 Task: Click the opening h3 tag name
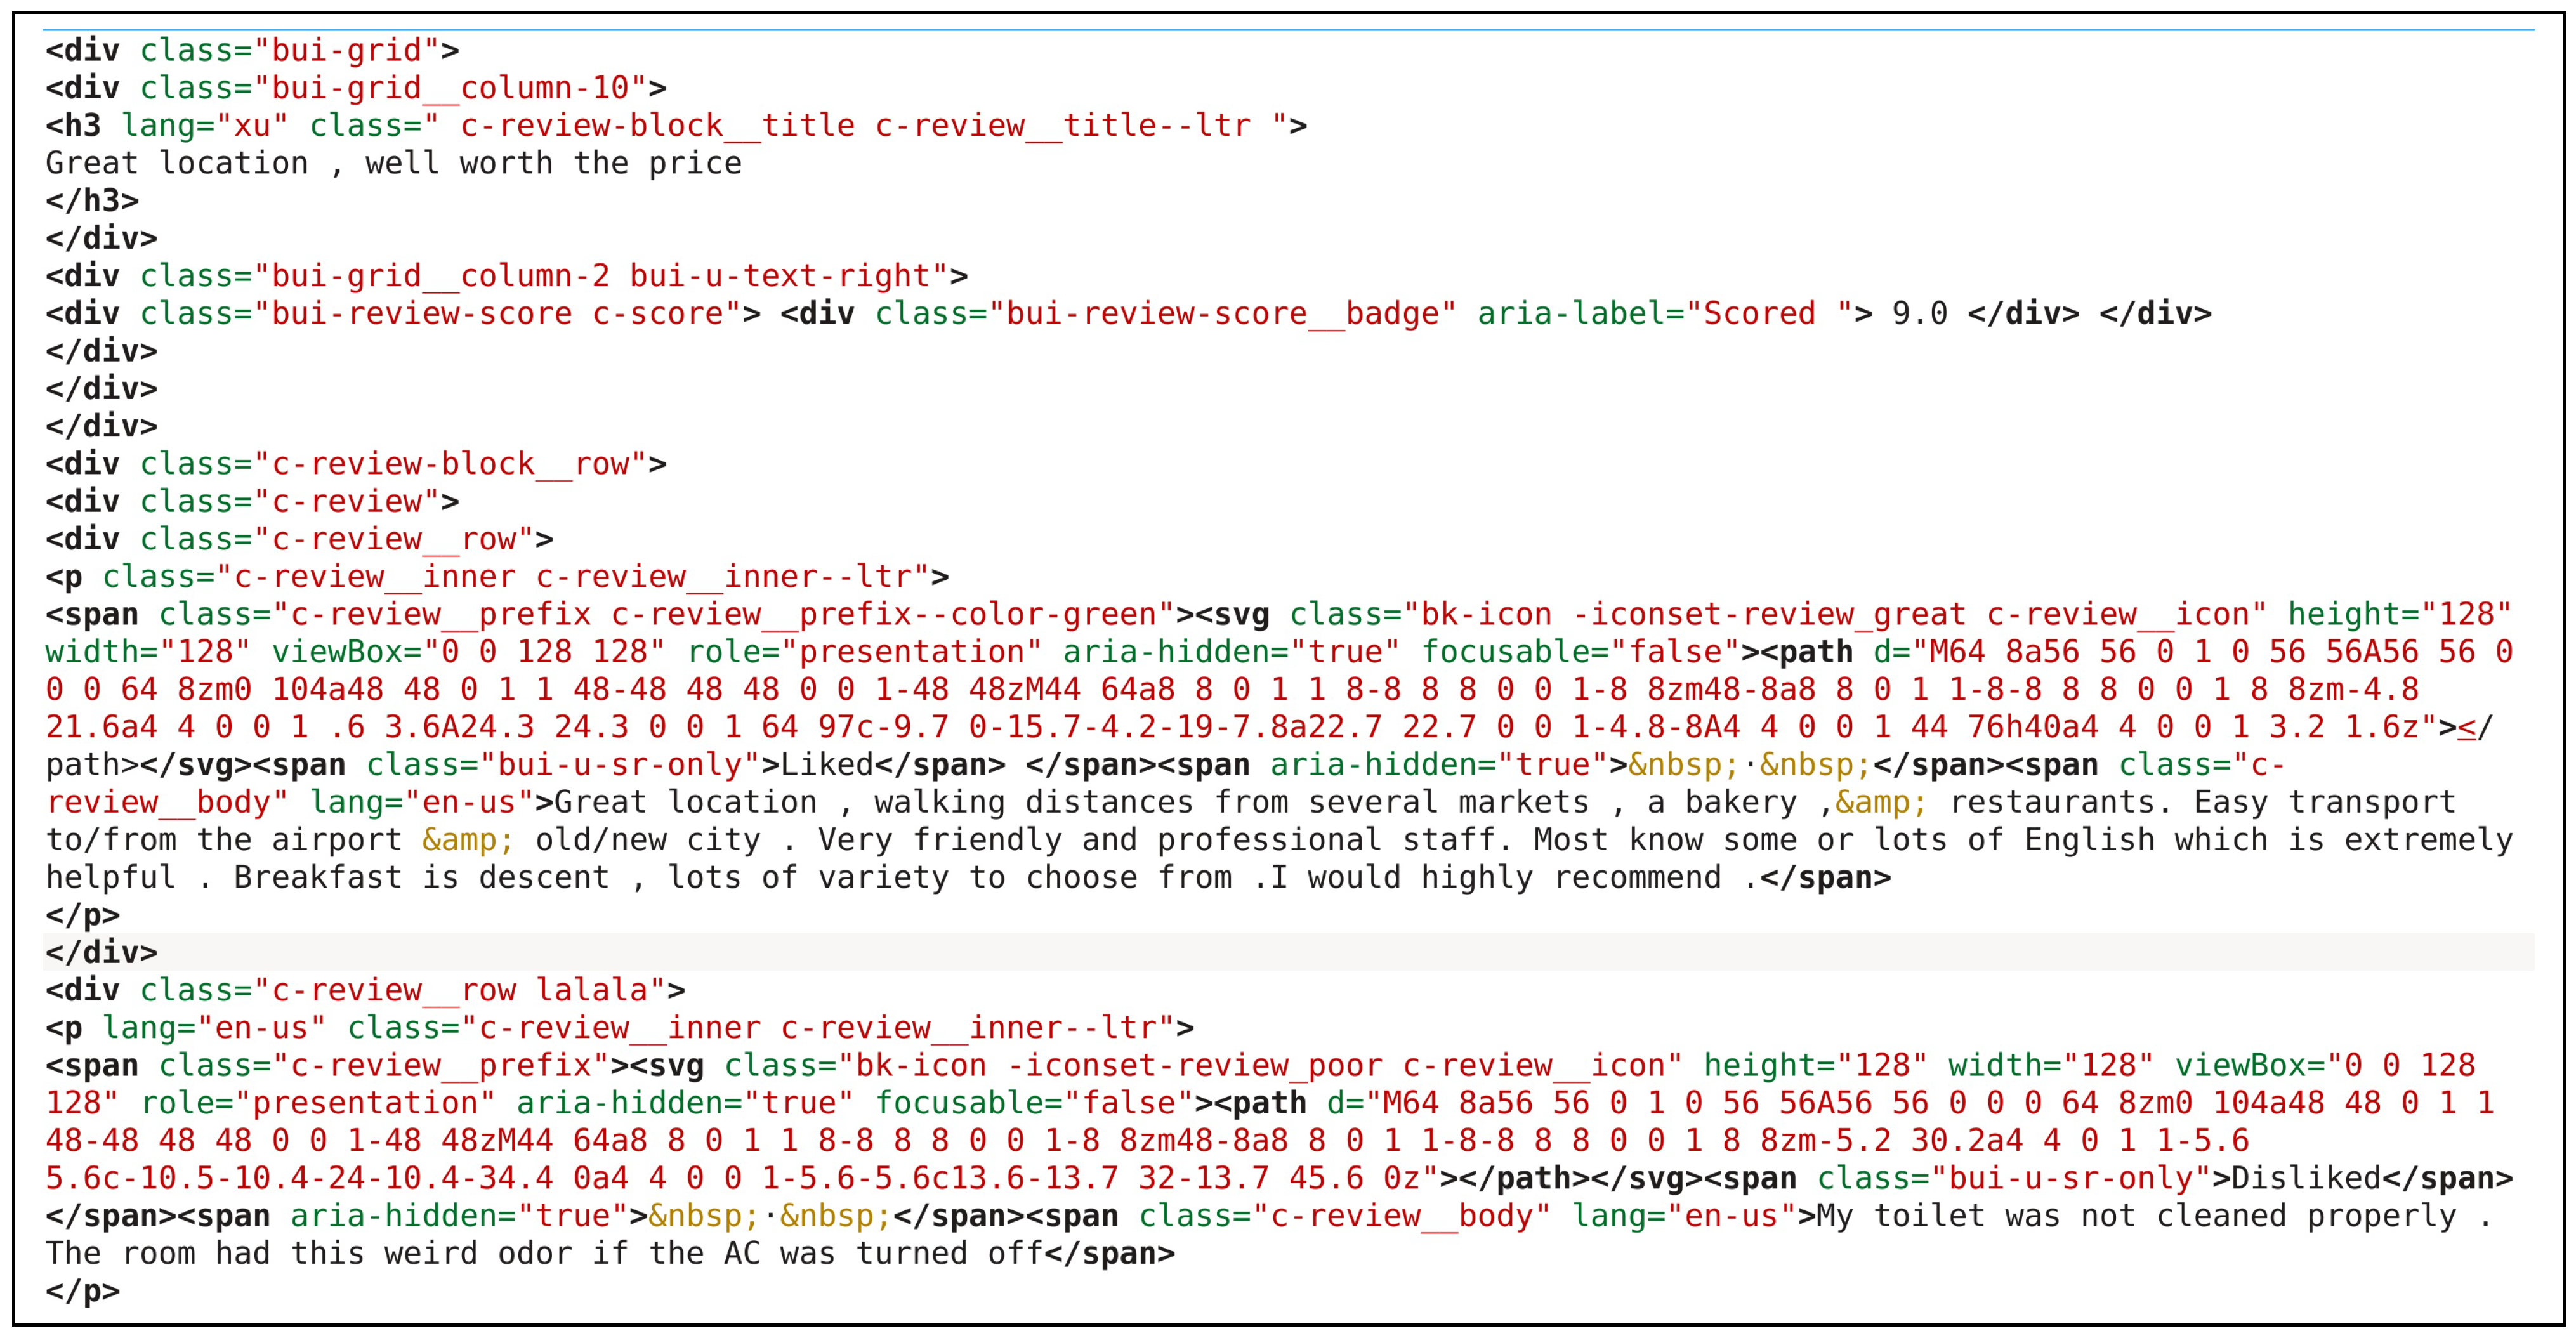82,126
